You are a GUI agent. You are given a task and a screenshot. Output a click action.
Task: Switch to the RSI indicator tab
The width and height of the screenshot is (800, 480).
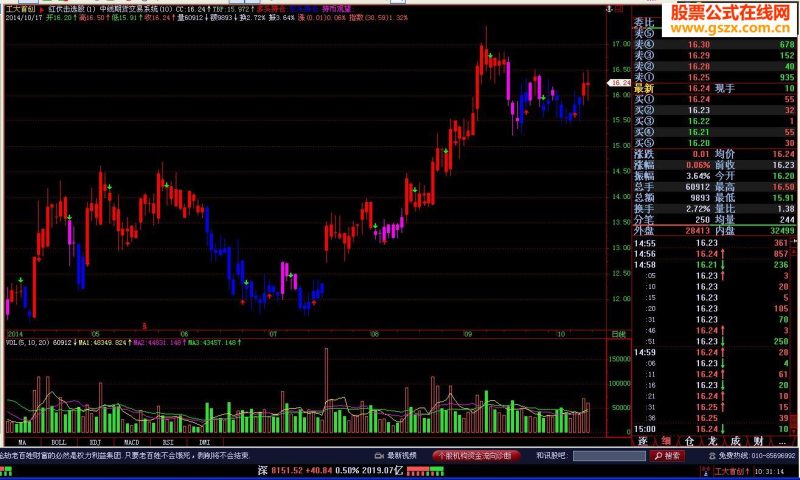[x=168, y=442]
